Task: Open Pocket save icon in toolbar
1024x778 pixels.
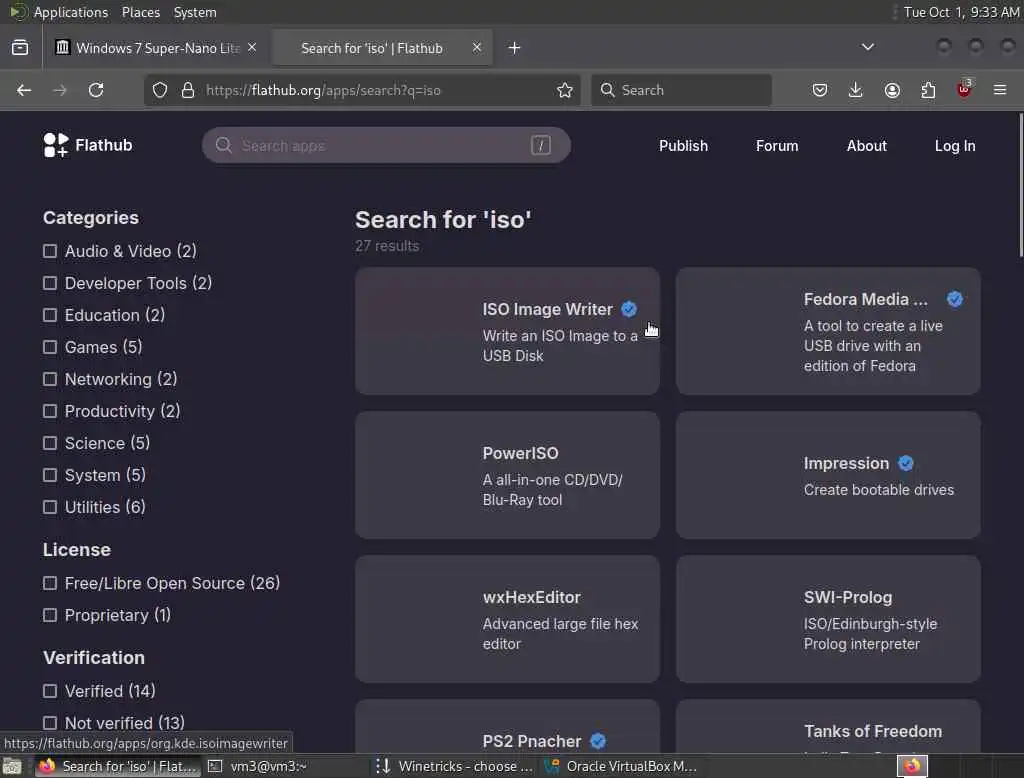Action: [820, 90]
